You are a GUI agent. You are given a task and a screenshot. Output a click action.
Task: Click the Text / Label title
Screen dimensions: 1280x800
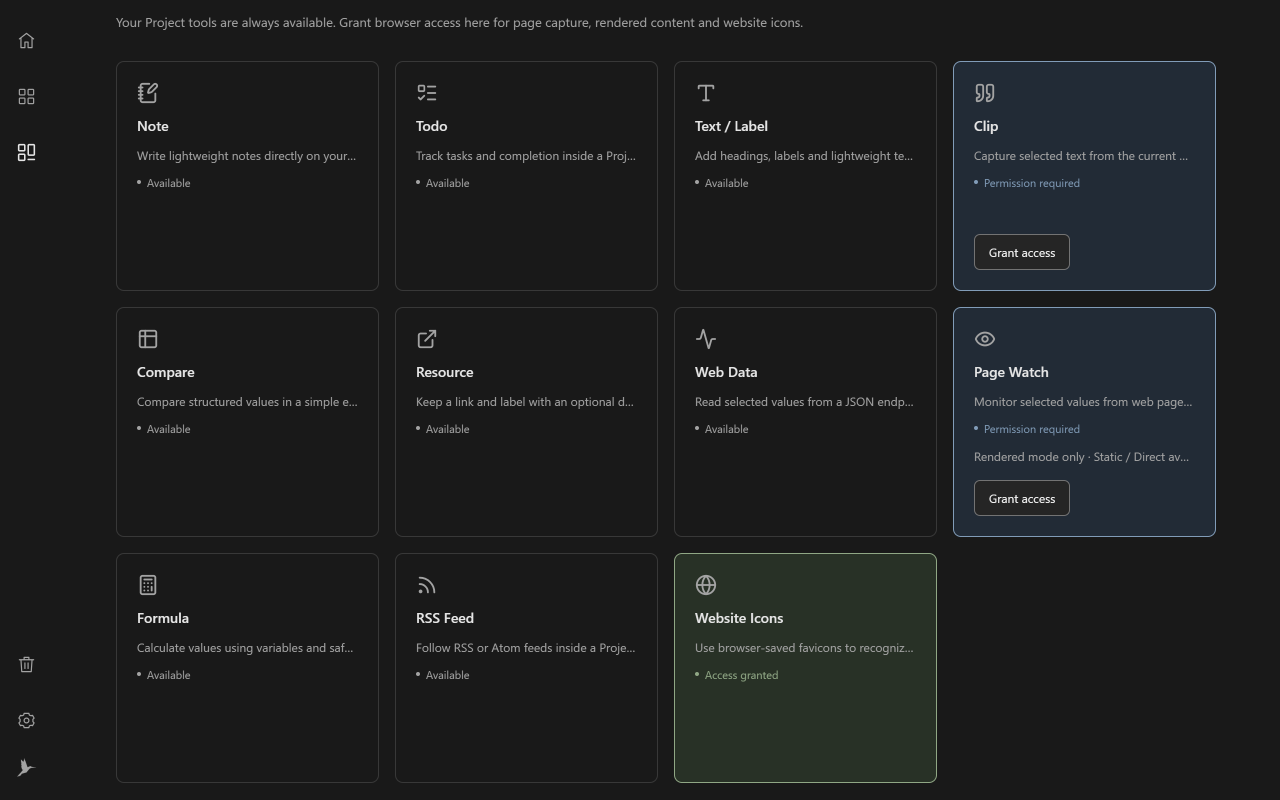732,126
